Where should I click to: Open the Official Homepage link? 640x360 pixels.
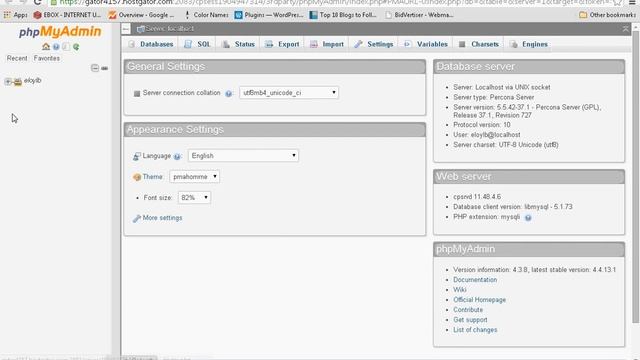pyautogui.click(x=479, y=300)
